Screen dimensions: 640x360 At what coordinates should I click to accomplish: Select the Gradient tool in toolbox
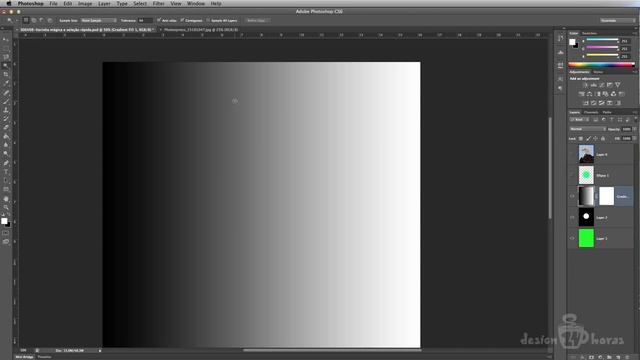click(x=6, y=137)
